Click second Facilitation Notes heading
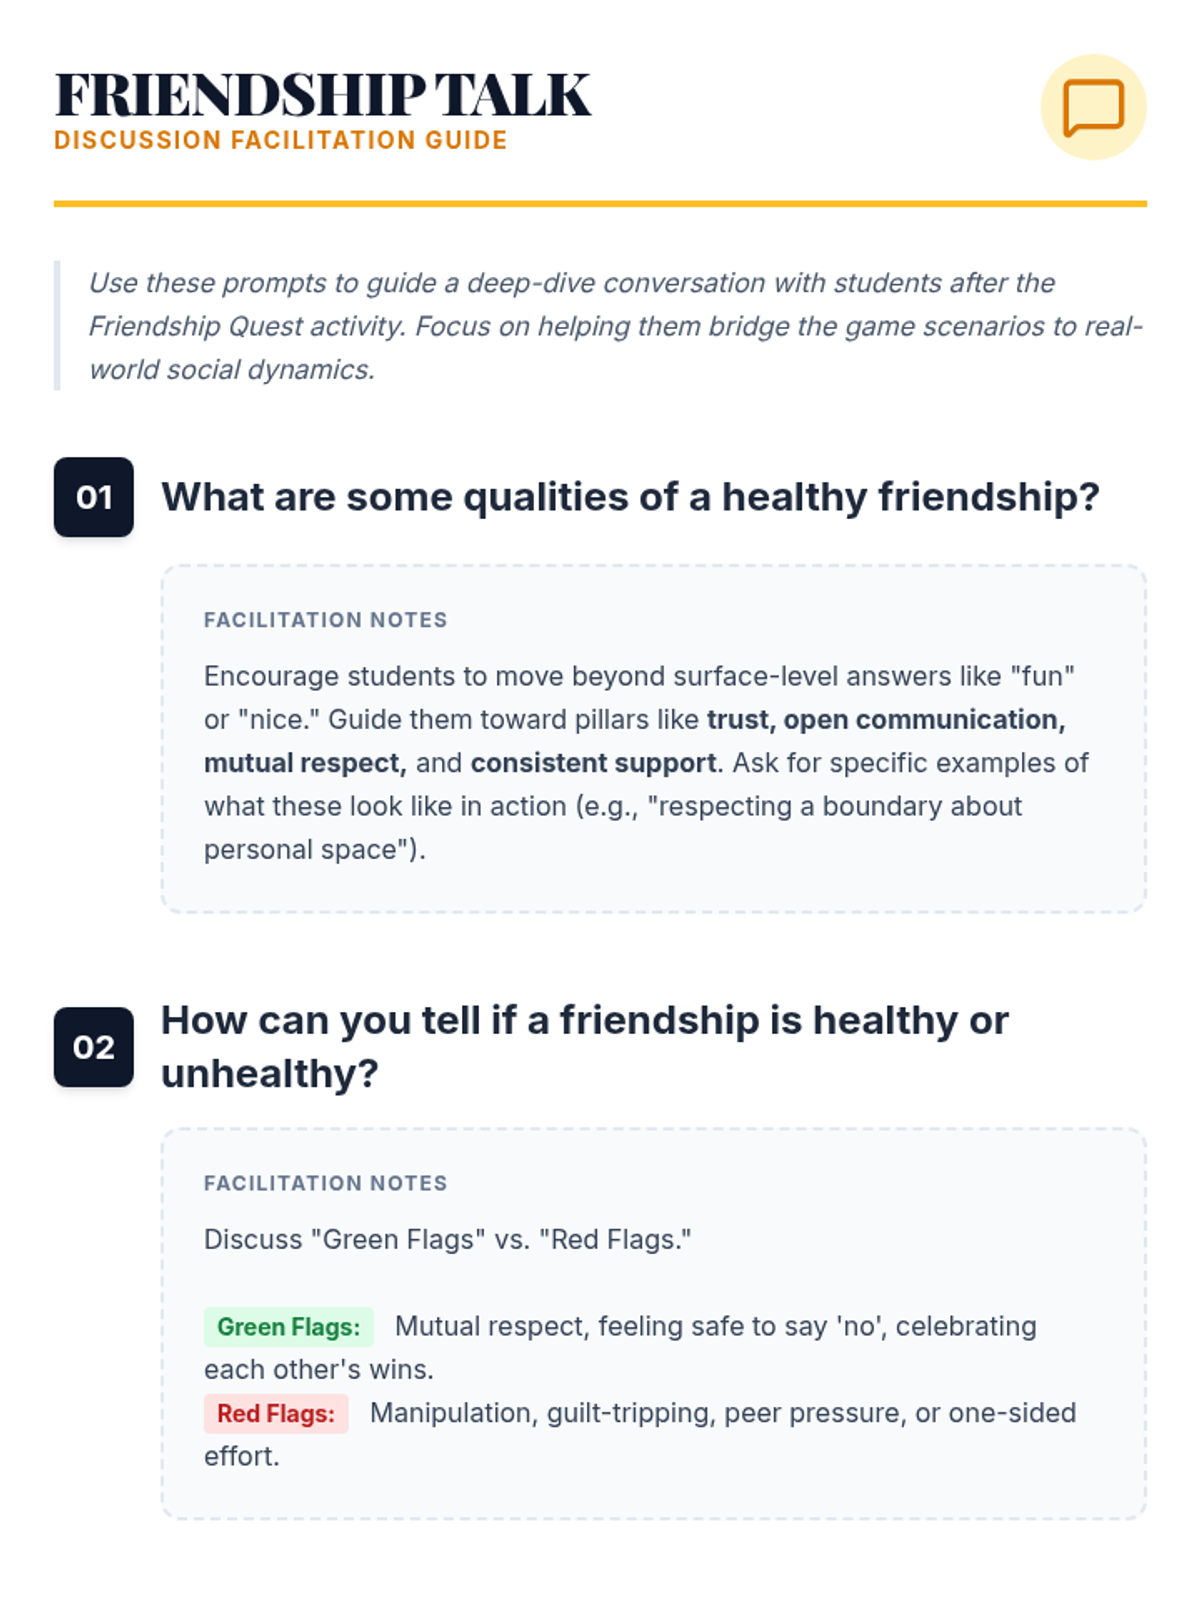 click(326, 1183)
